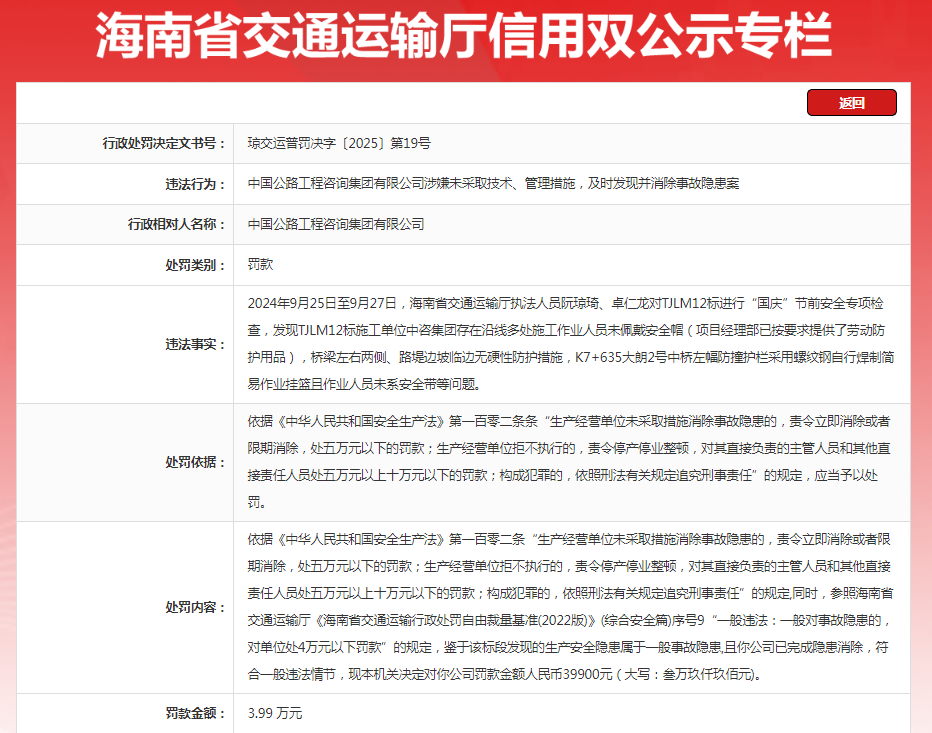The height and width of the screenshot is (733, 932).
Task: Click the red 返回 button
Action: [851, 103]
